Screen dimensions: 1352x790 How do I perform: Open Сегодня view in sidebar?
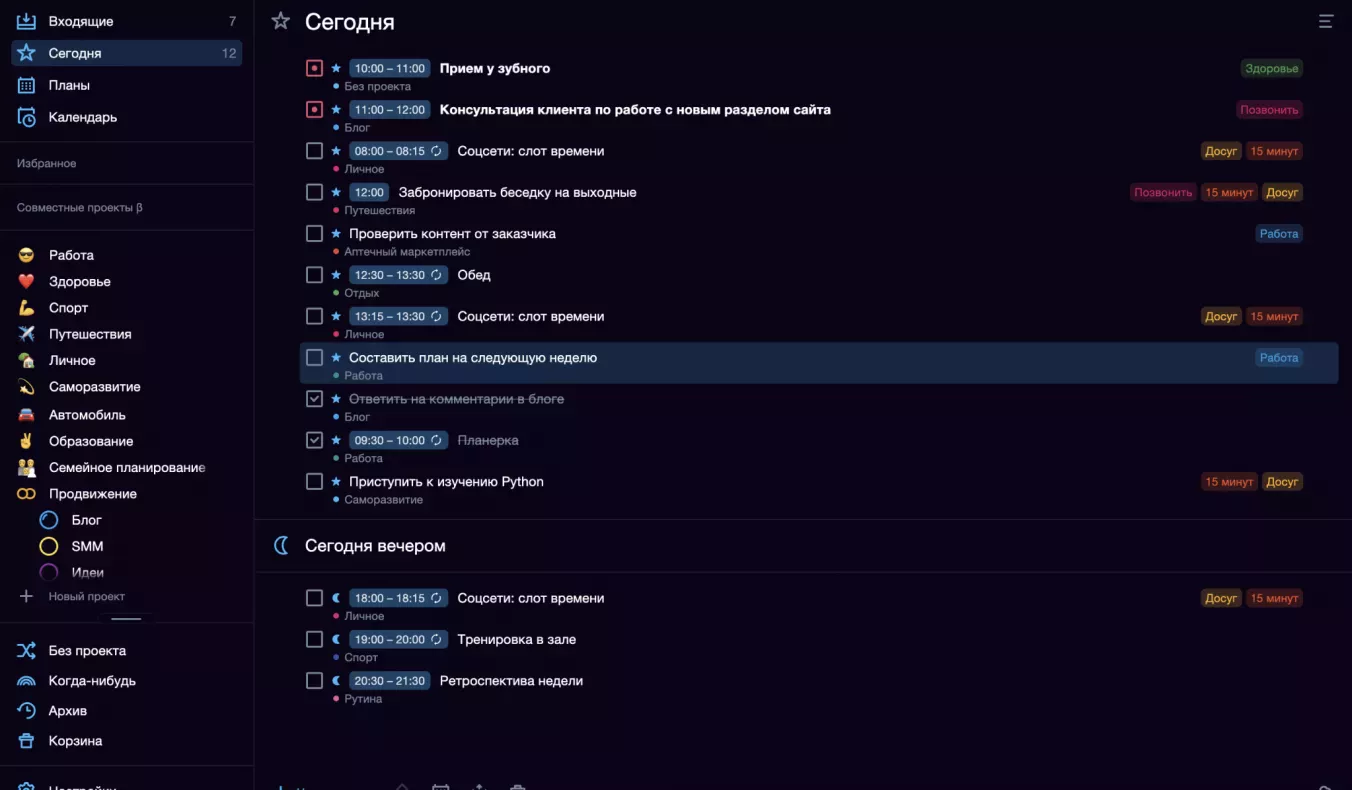click(127, 53)
